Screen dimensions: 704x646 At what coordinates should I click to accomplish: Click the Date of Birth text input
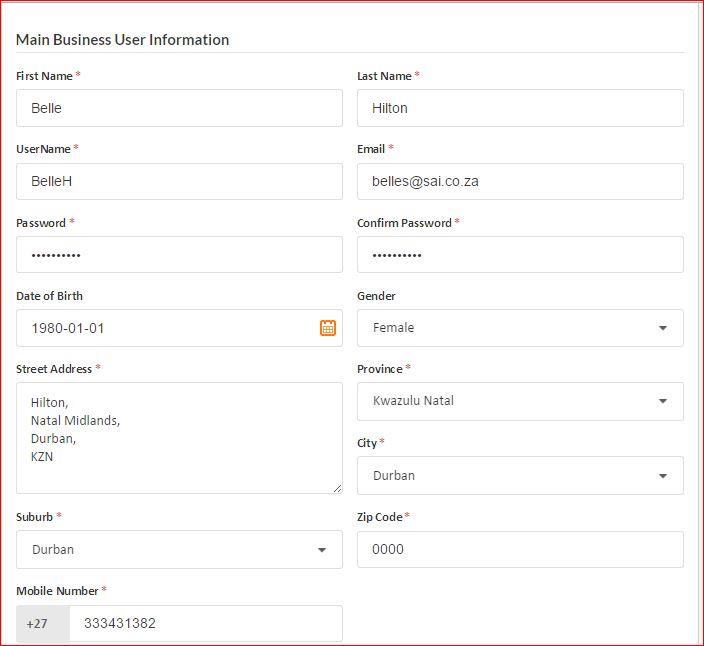pyautogui.click(x=165, y=328)
